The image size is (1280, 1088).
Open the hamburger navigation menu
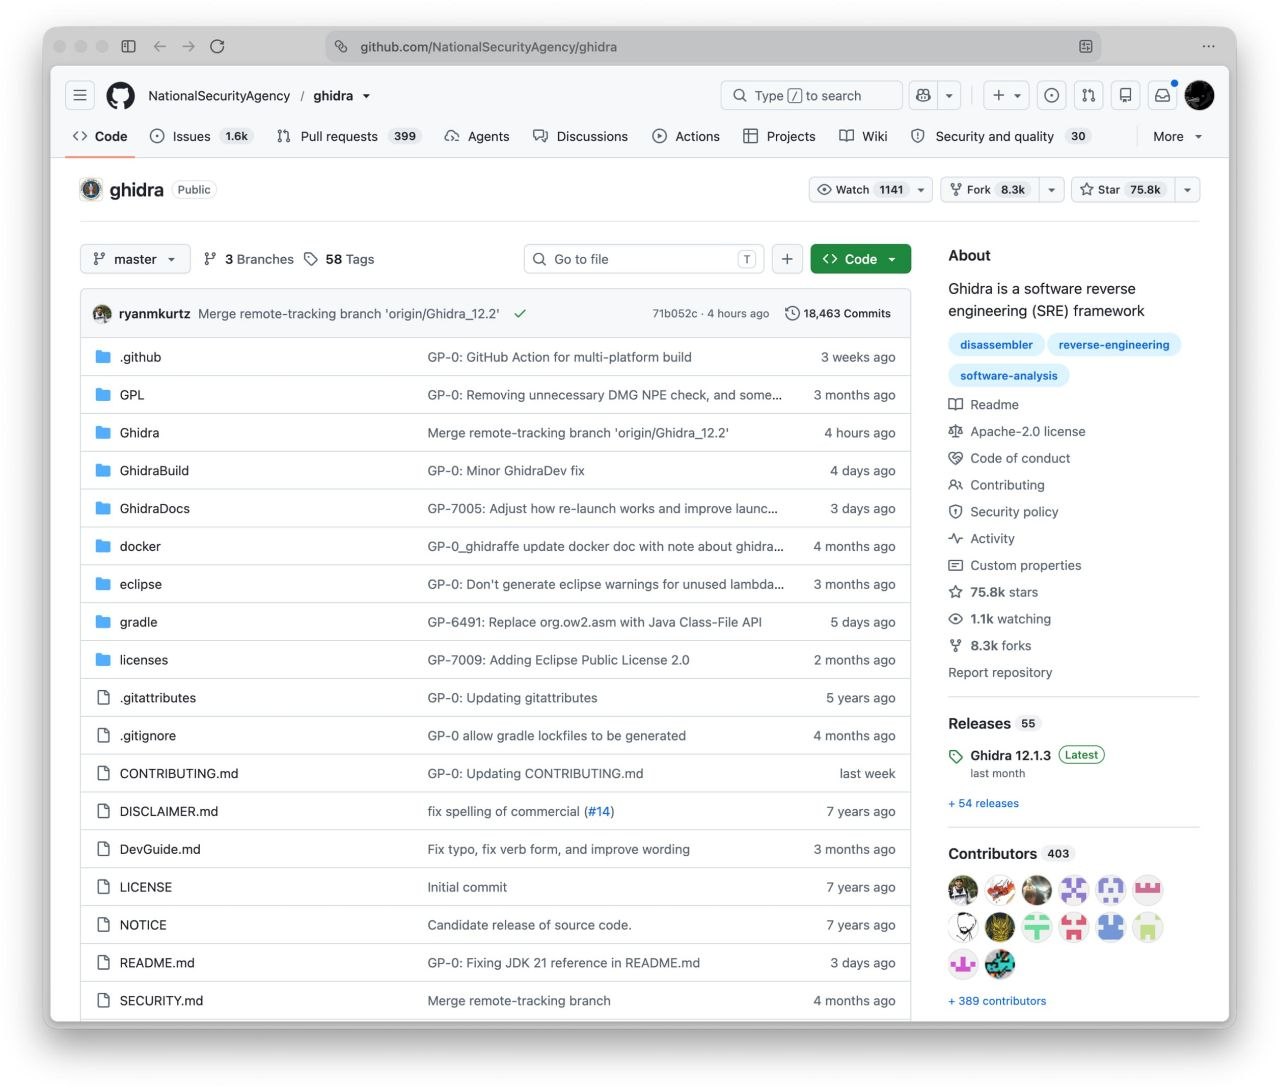click(80, 95)
